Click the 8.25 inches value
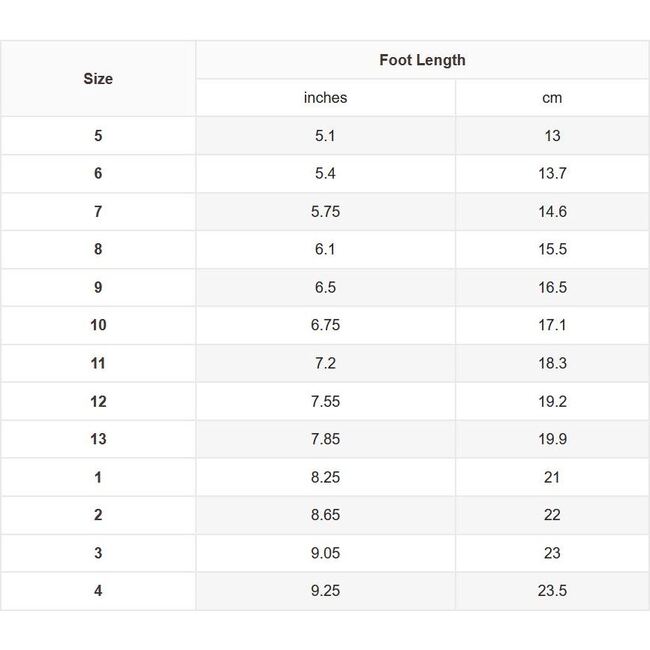Image resolution: width=650 pixels, height=650 pixels. click(325, 478)
